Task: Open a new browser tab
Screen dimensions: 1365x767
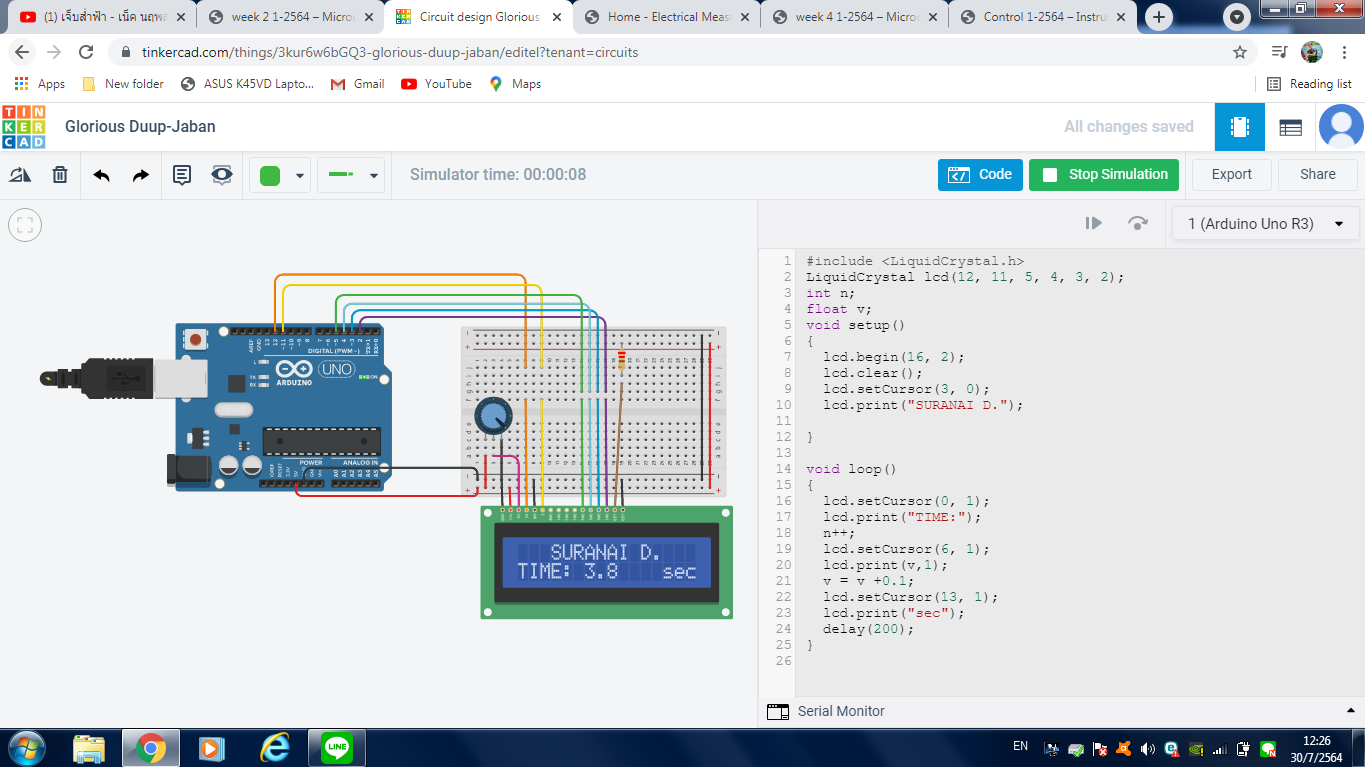Action: pos(1159,17)
